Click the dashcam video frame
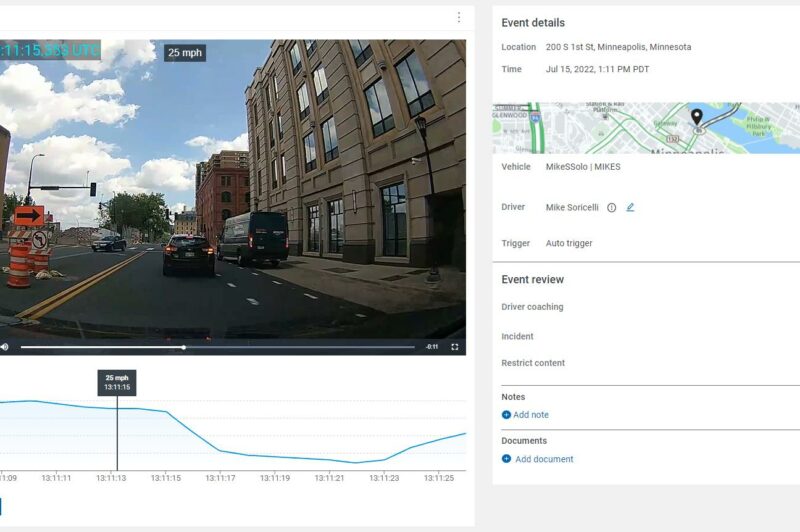800x532 pixels. (233, 189)
